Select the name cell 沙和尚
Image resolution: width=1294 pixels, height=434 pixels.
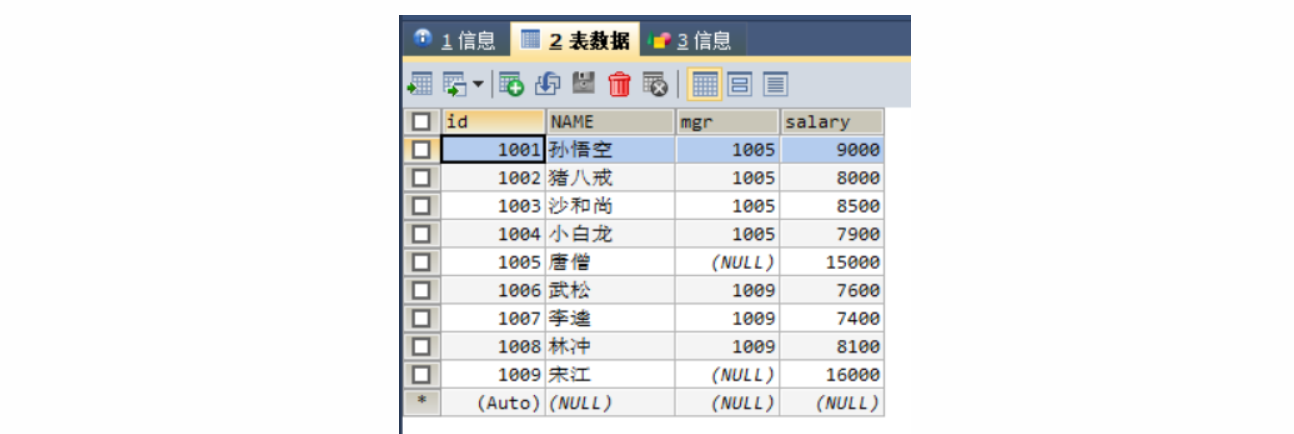coord(610,206)
